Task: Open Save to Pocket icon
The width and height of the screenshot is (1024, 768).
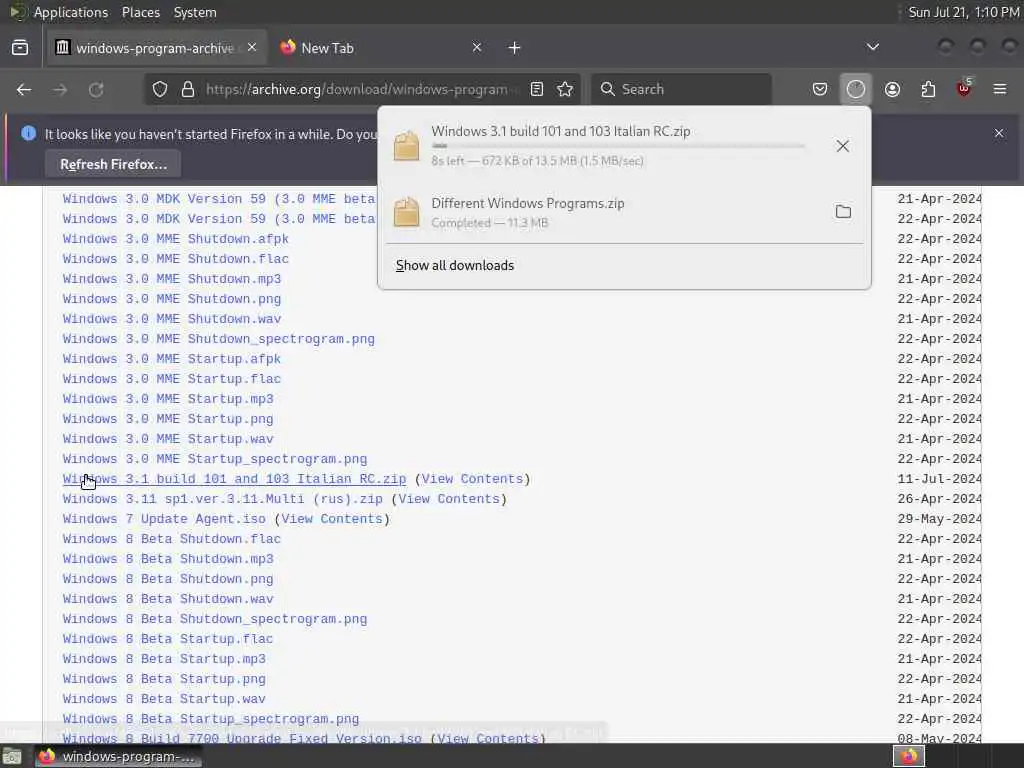Action: pos(820,89)
